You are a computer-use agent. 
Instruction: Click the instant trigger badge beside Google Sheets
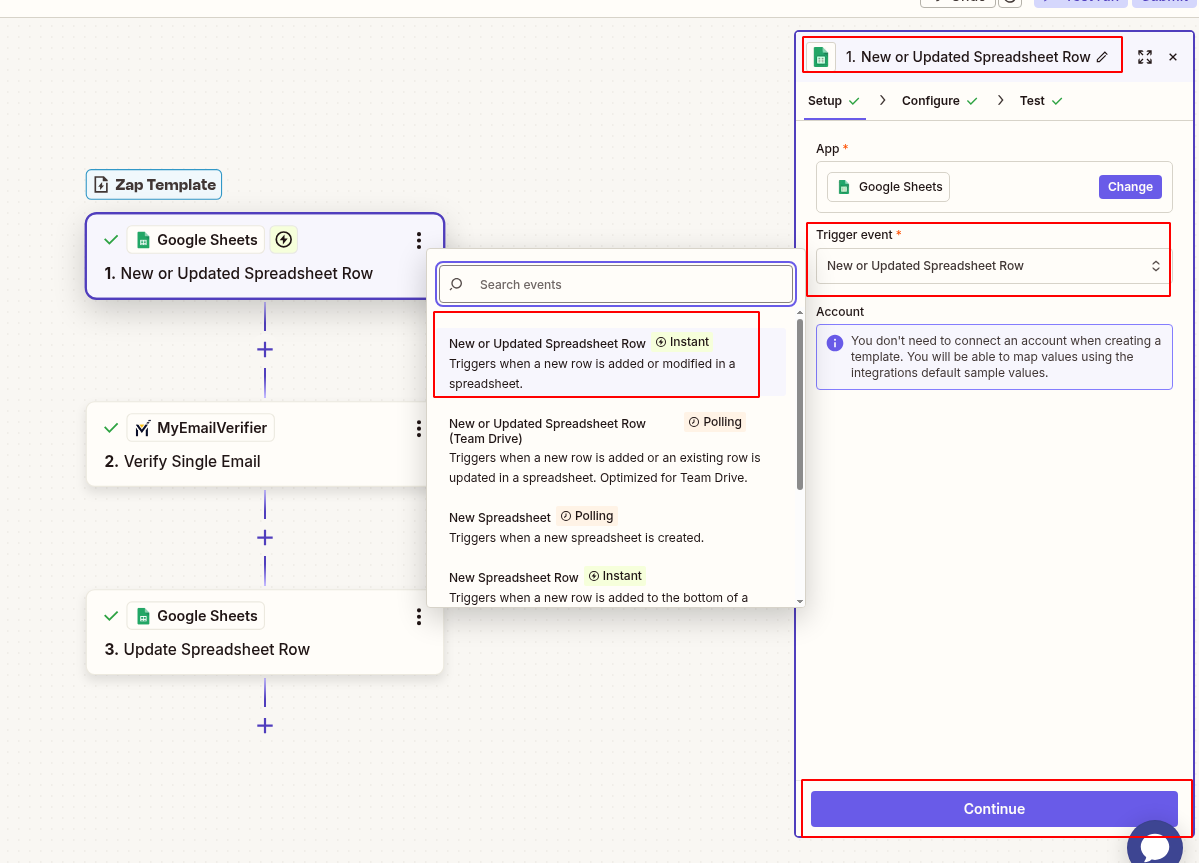coord(283,239)
